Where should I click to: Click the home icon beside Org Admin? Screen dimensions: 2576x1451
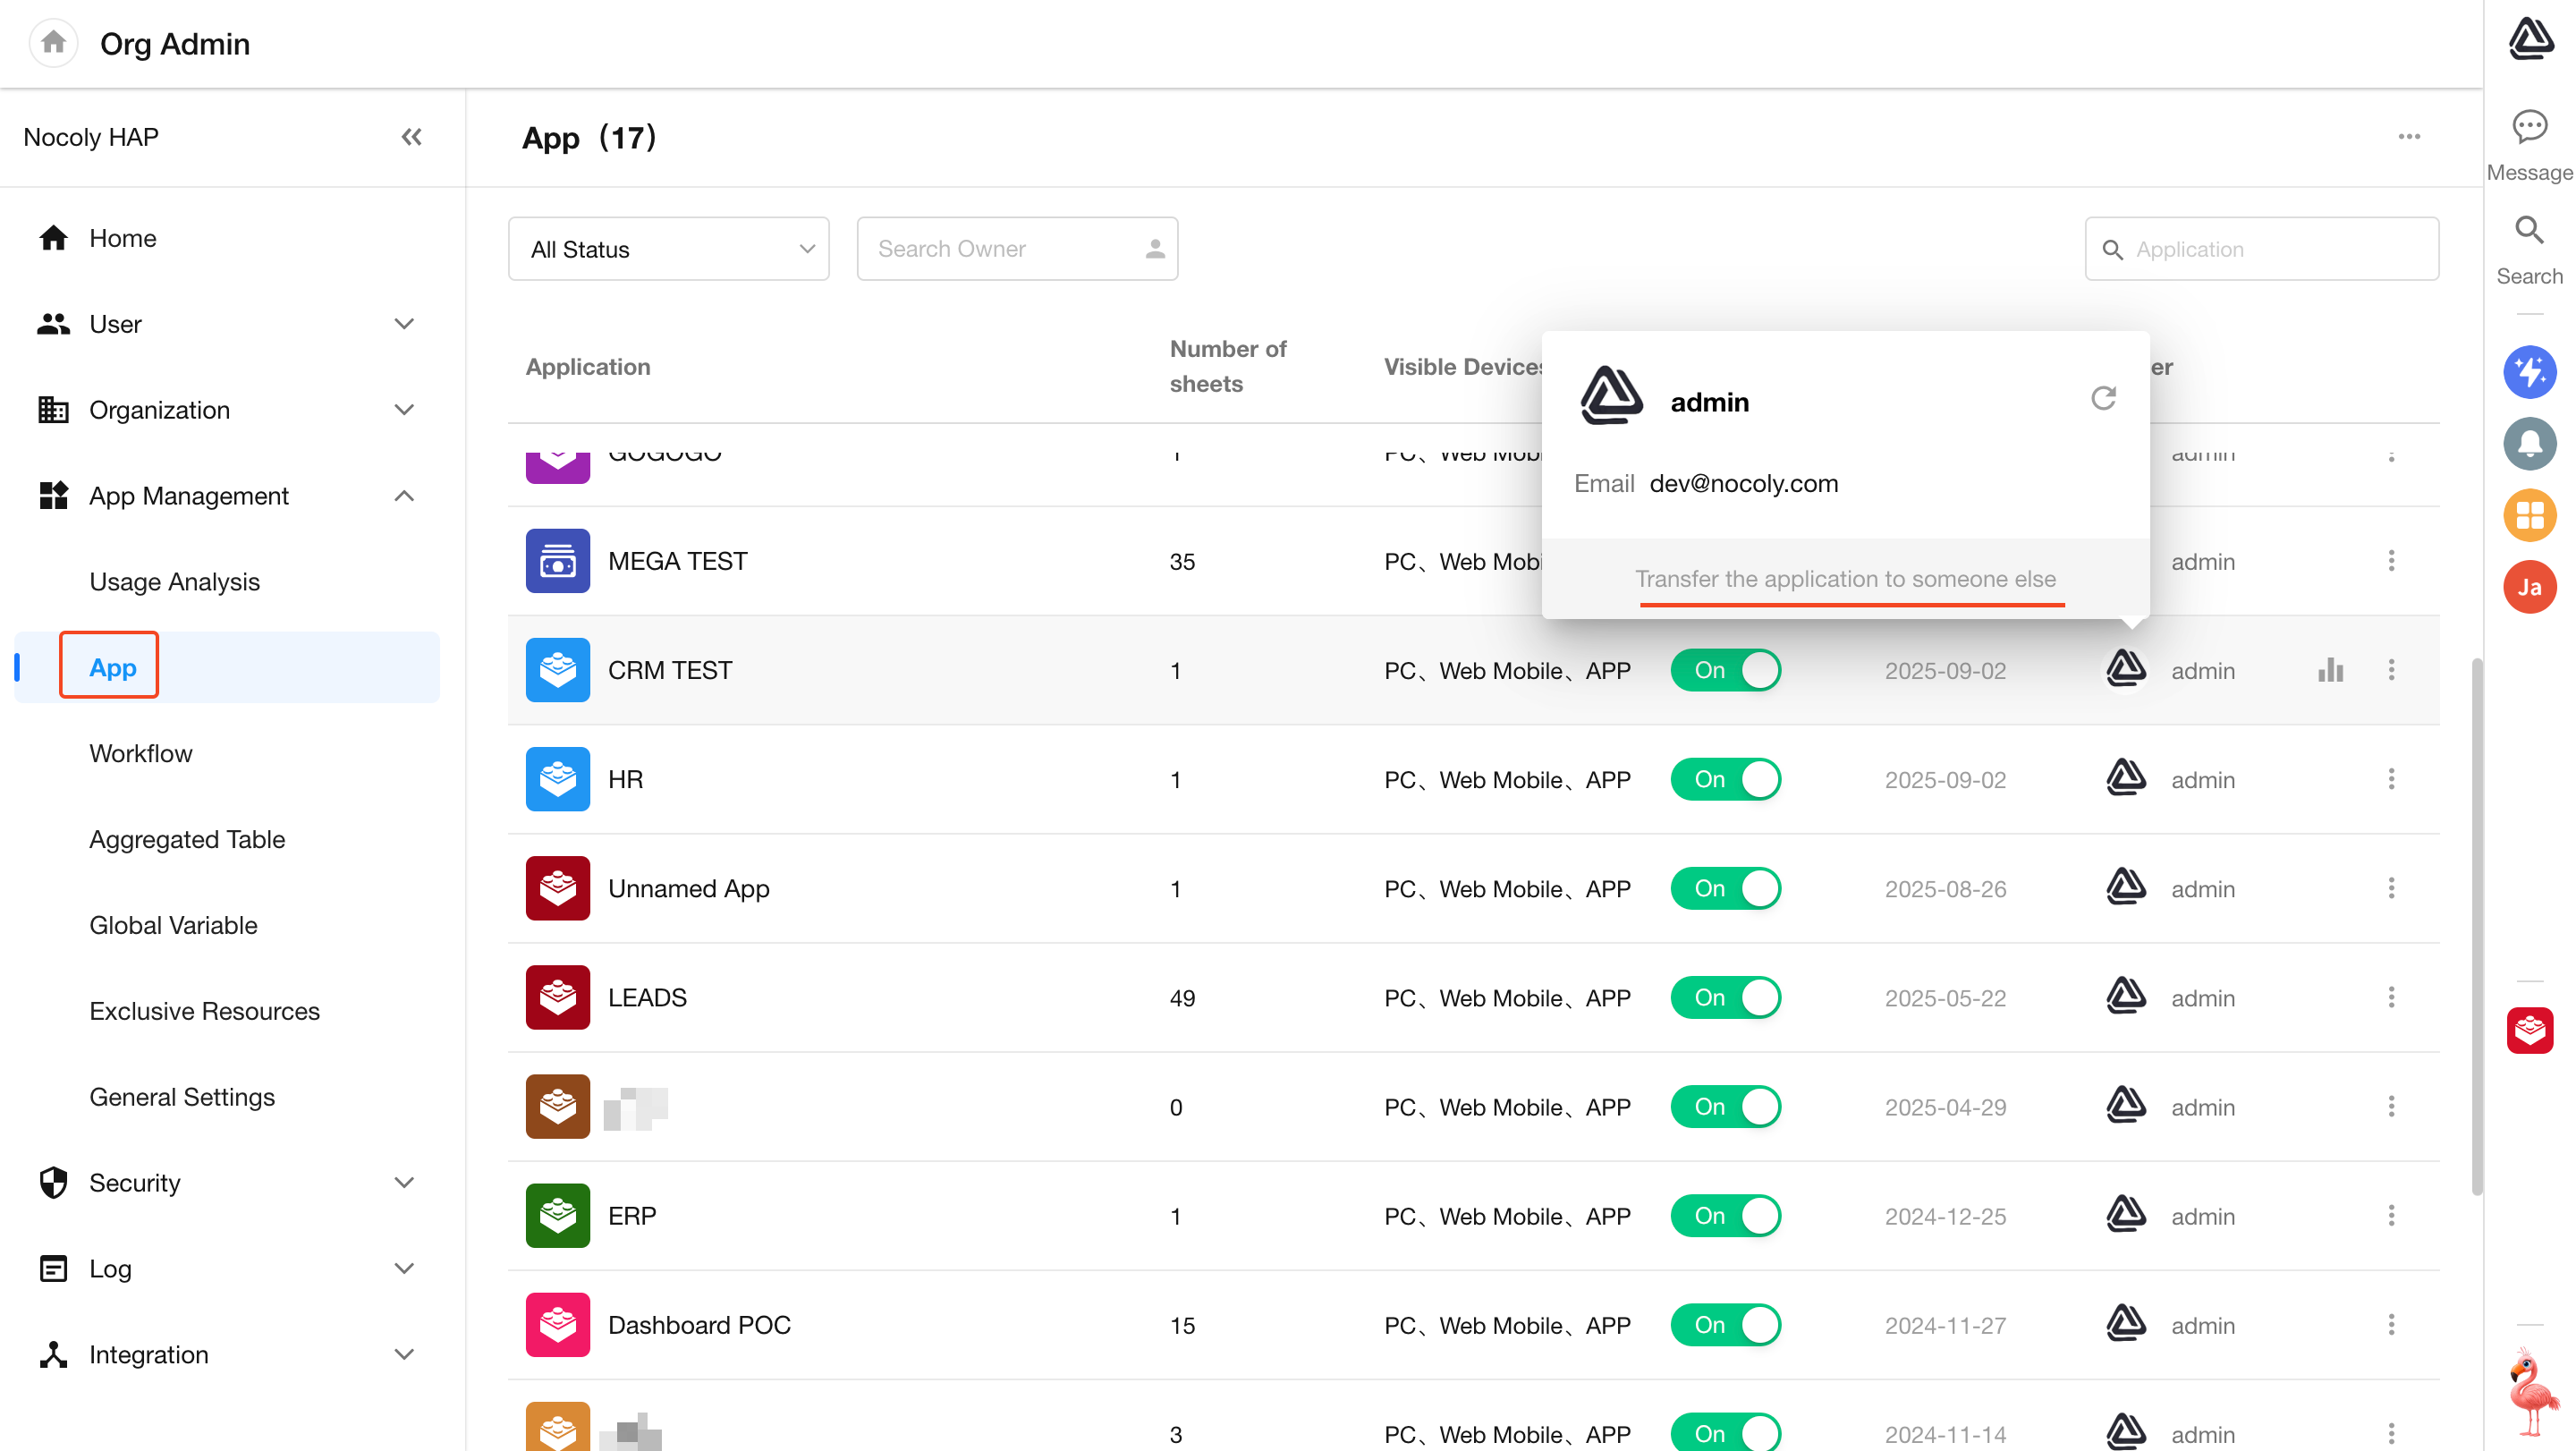point(53,43)
